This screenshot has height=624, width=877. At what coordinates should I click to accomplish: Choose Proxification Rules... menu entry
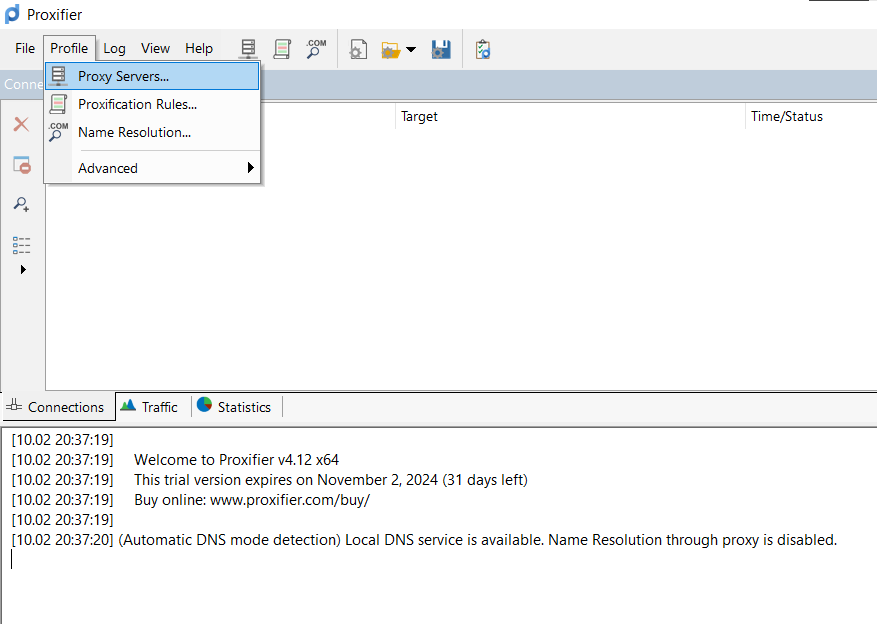point(152,104)
